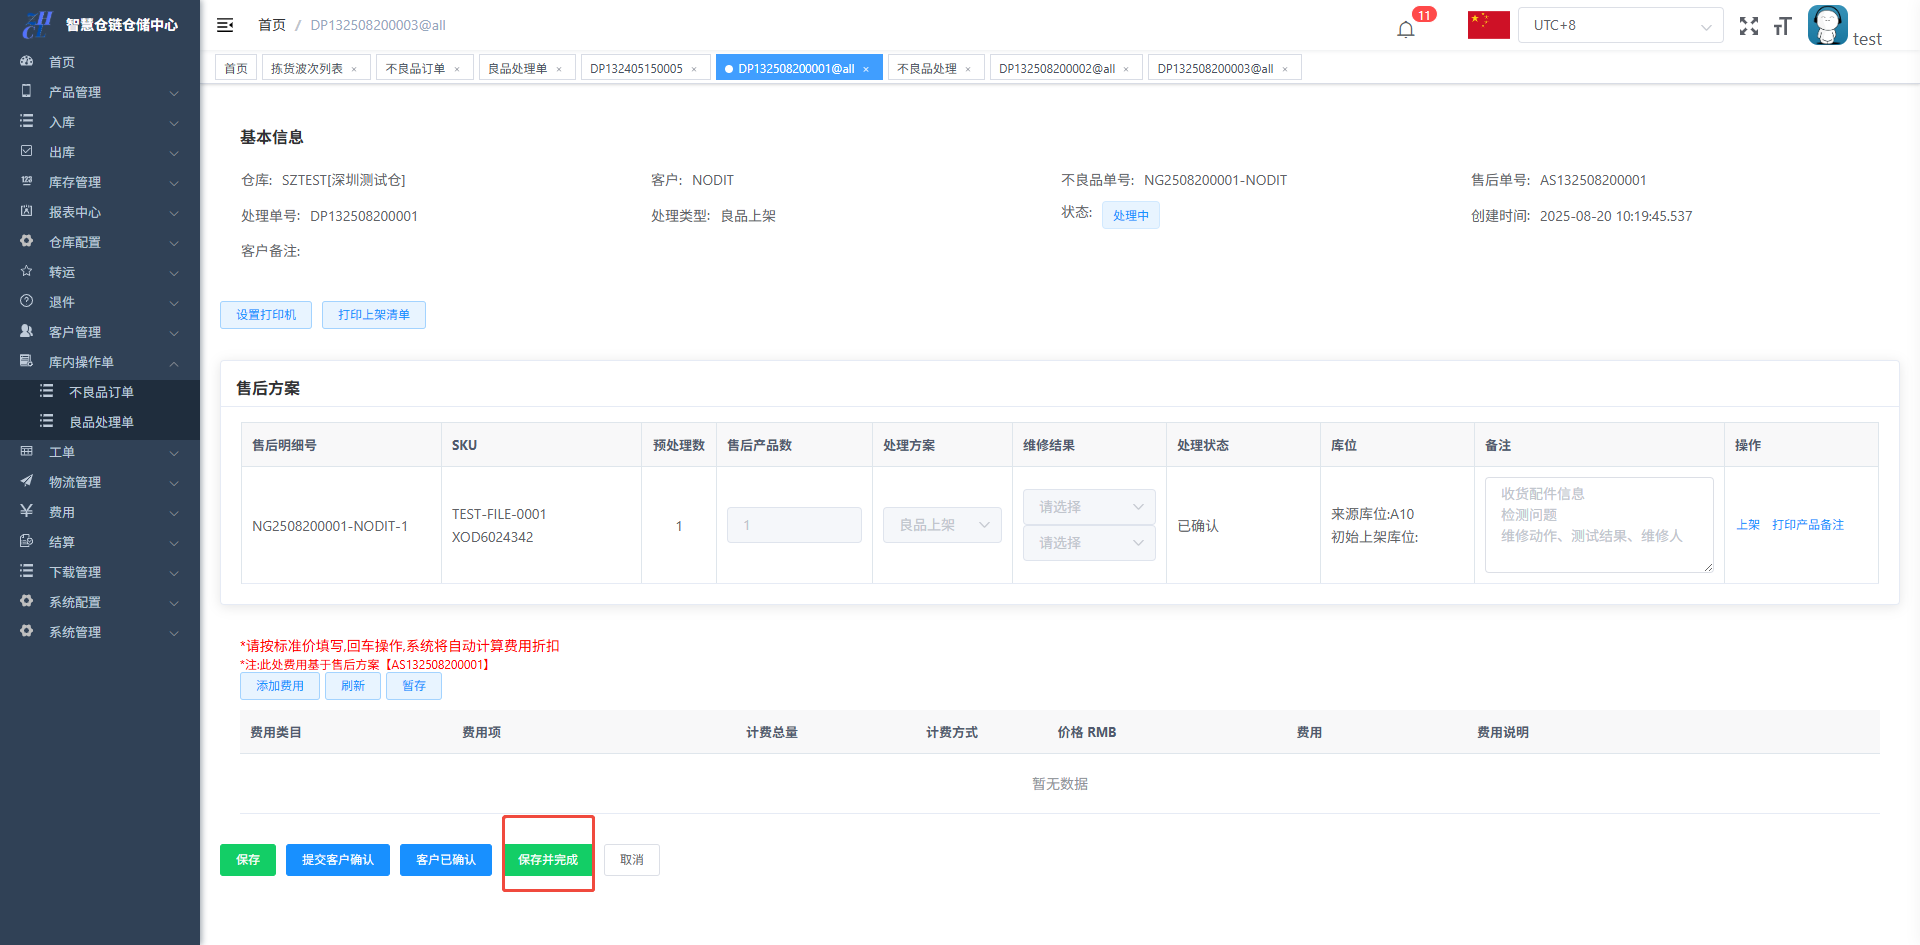Open the UTC+8 timezone dropdown
The image size is (1920, 945).
click(x=1620, y=25)
